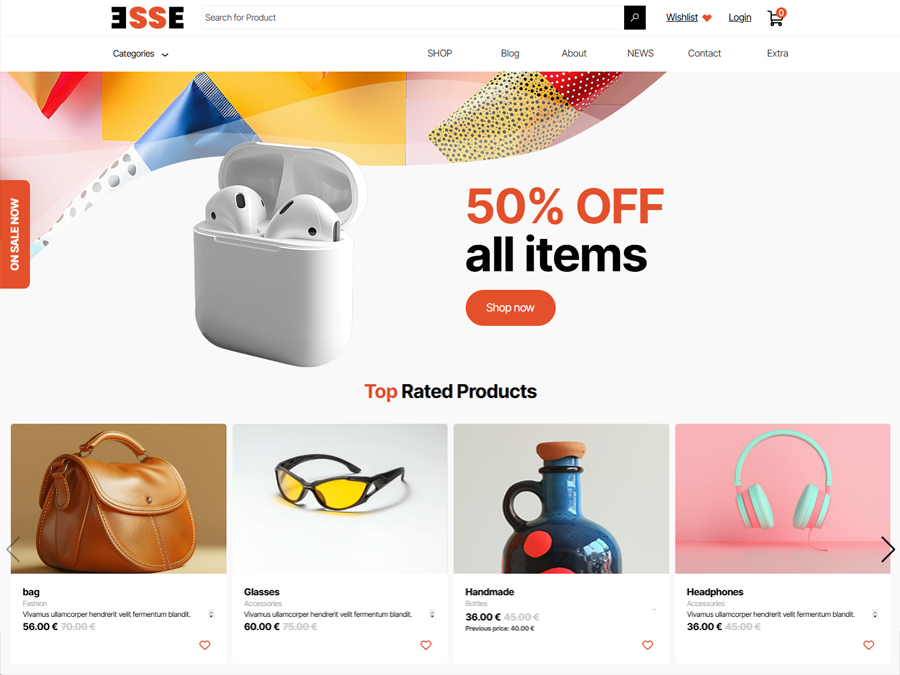900x675 pixels.
Task: Click the heart icon under Headphones product
Action: 868,645
